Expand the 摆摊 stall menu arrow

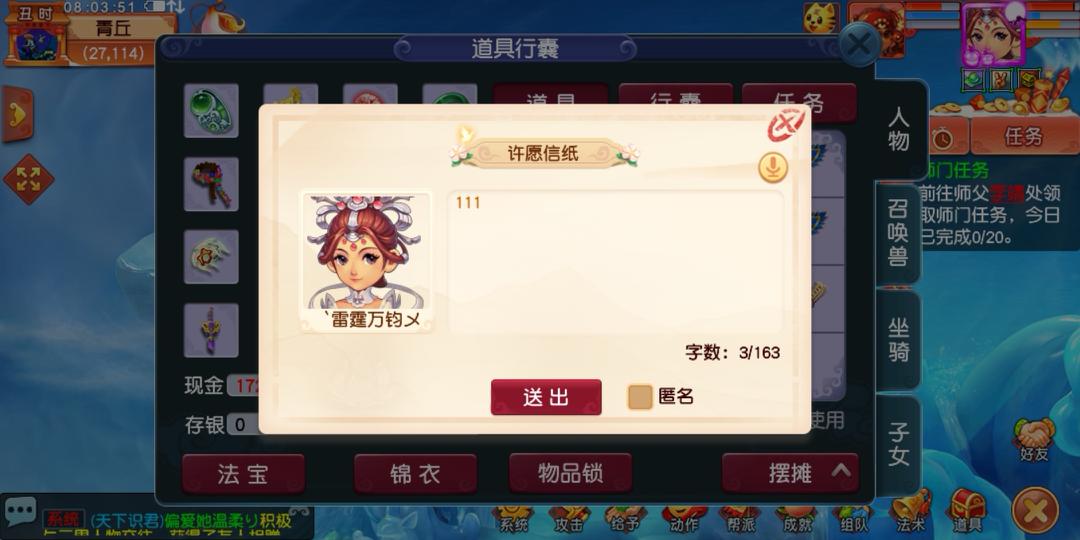pos(840,472)
